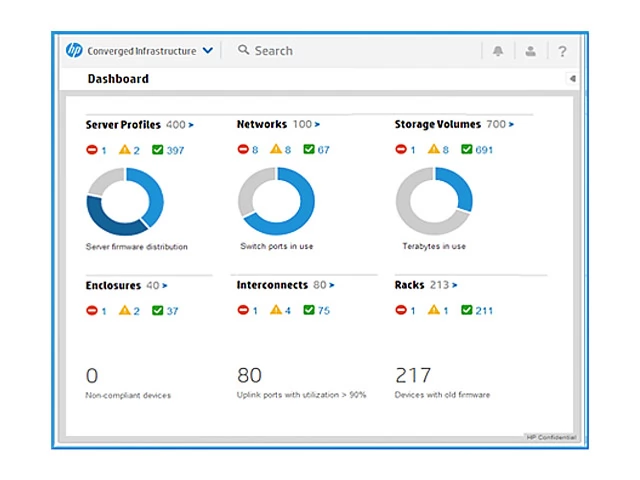The height and width of the screenshot is (480, 640).
Task: Click the 397 OK server profiles count
Action: [x=175, y=150]
